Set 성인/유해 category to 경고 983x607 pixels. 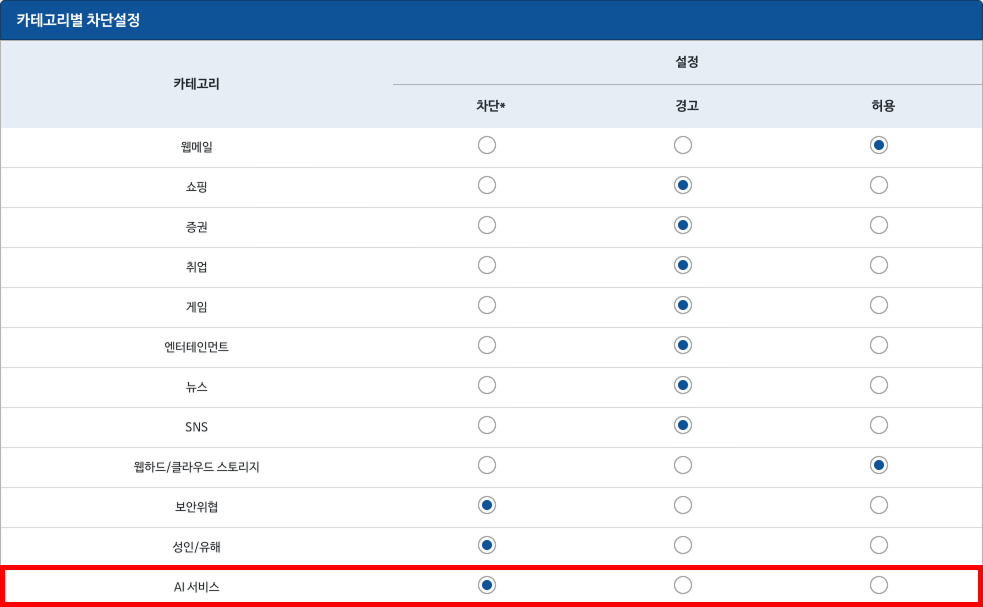(x=683, y=544)
